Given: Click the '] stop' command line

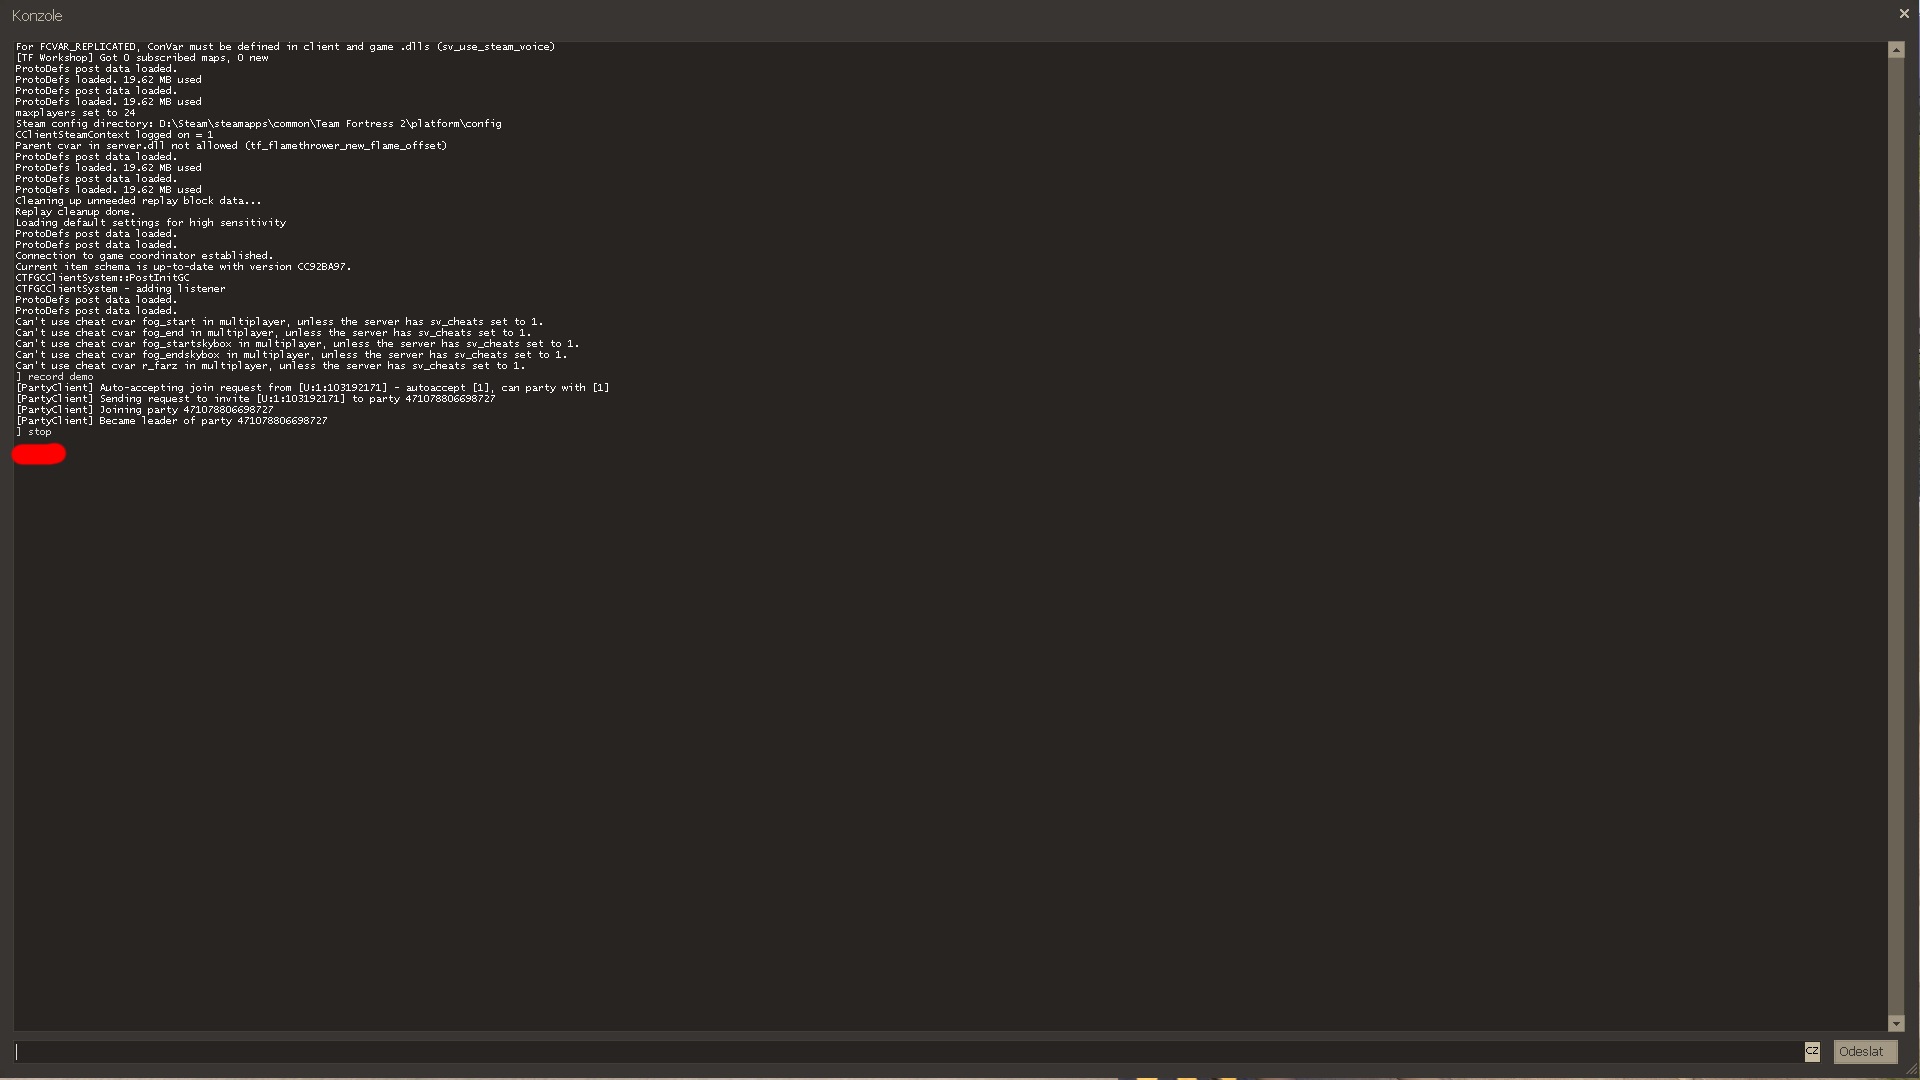Looking at the screenshot, I should click(34, 432).
